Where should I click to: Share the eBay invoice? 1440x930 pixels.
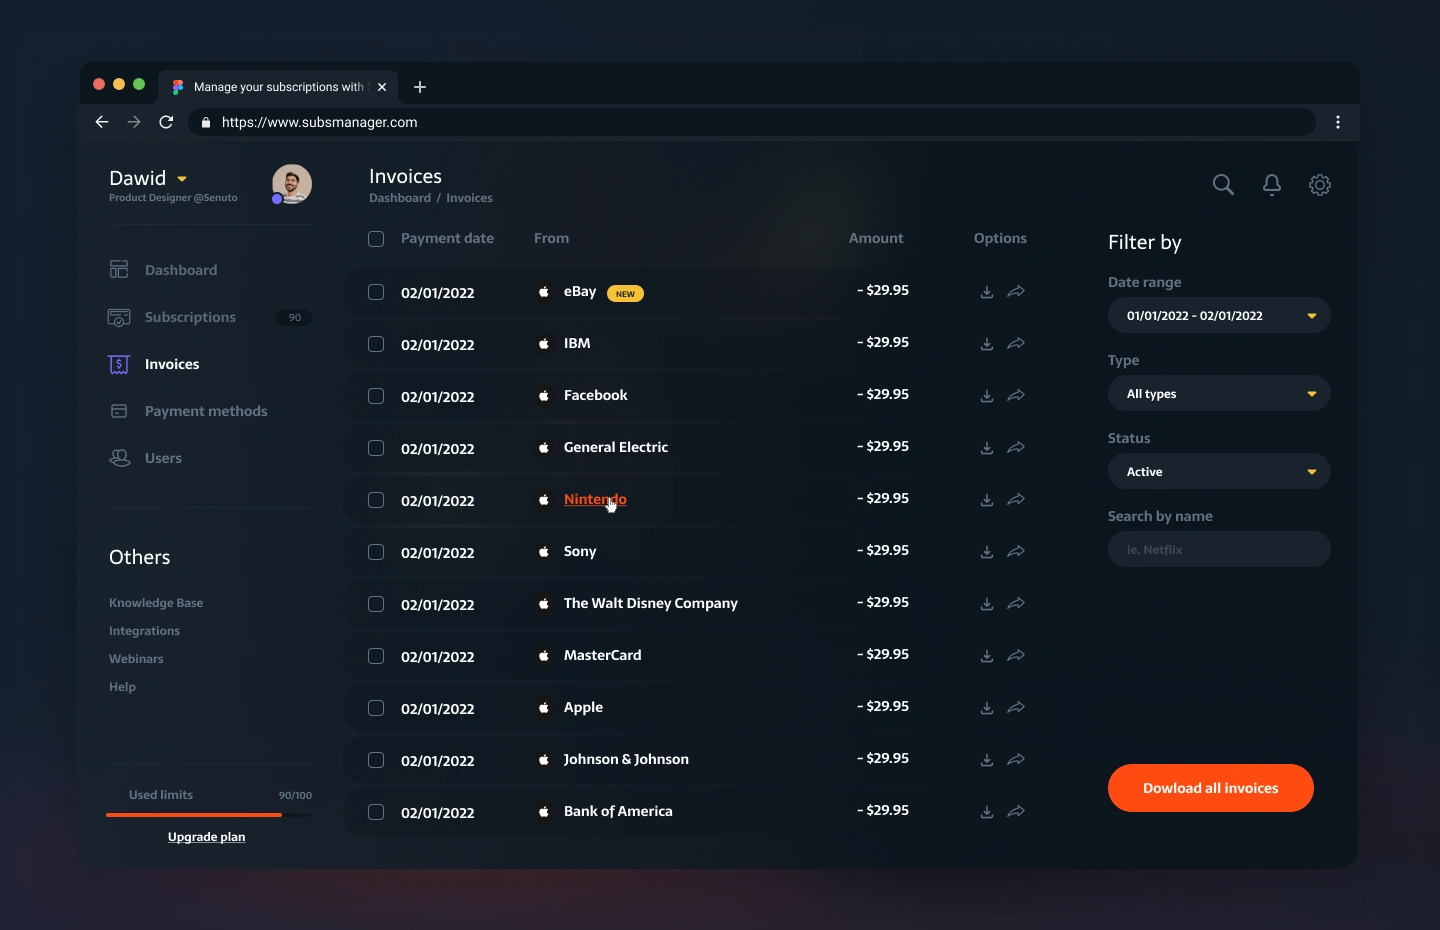click(x=1016, y=292)
